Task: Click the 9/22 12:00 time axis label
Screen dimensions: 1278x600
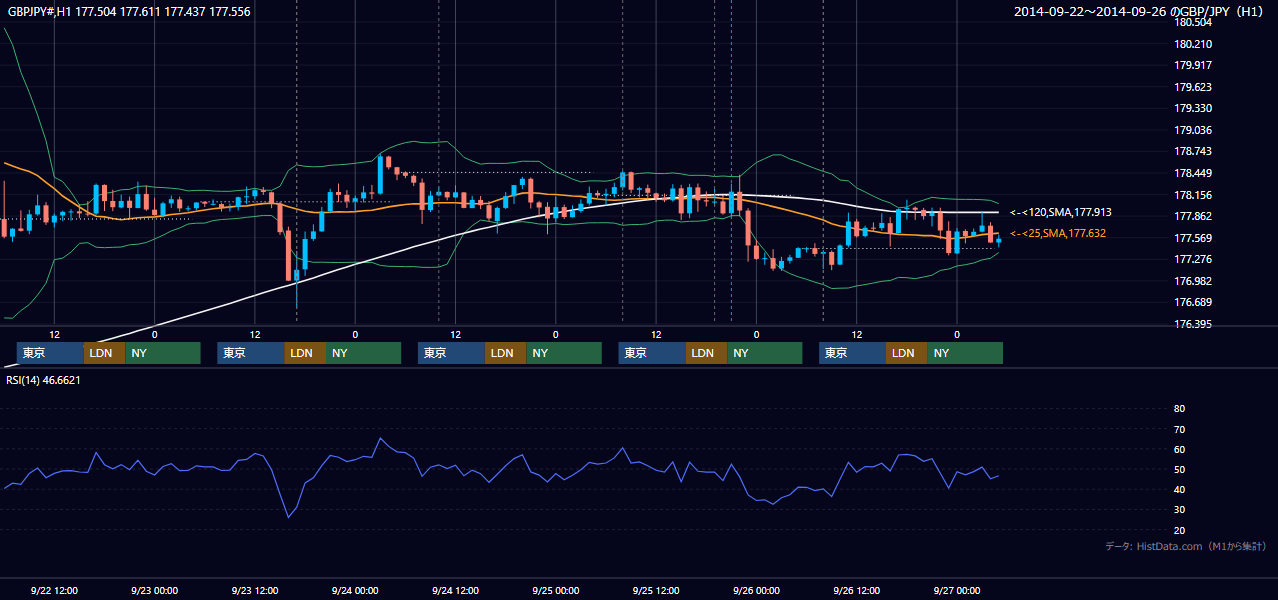Action: coord(55,590)
